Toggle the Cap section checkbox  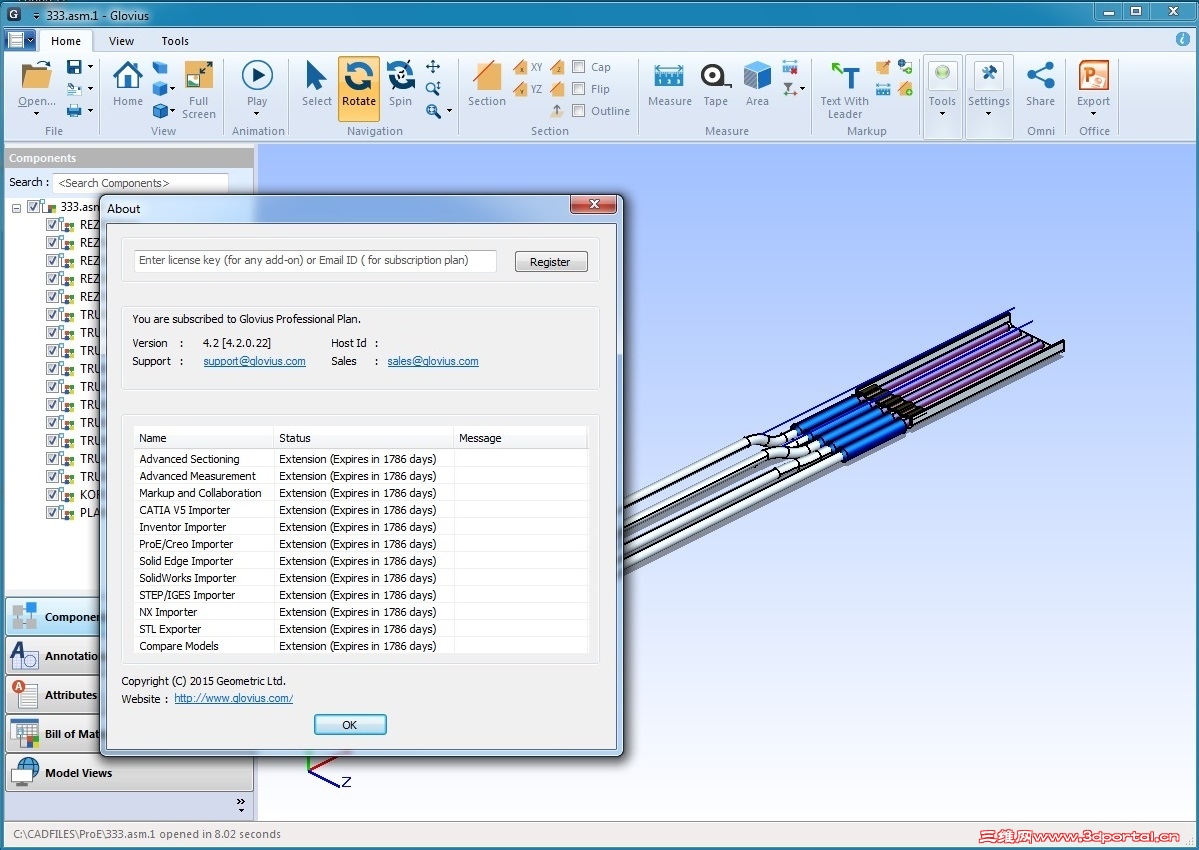click(579, 67)
